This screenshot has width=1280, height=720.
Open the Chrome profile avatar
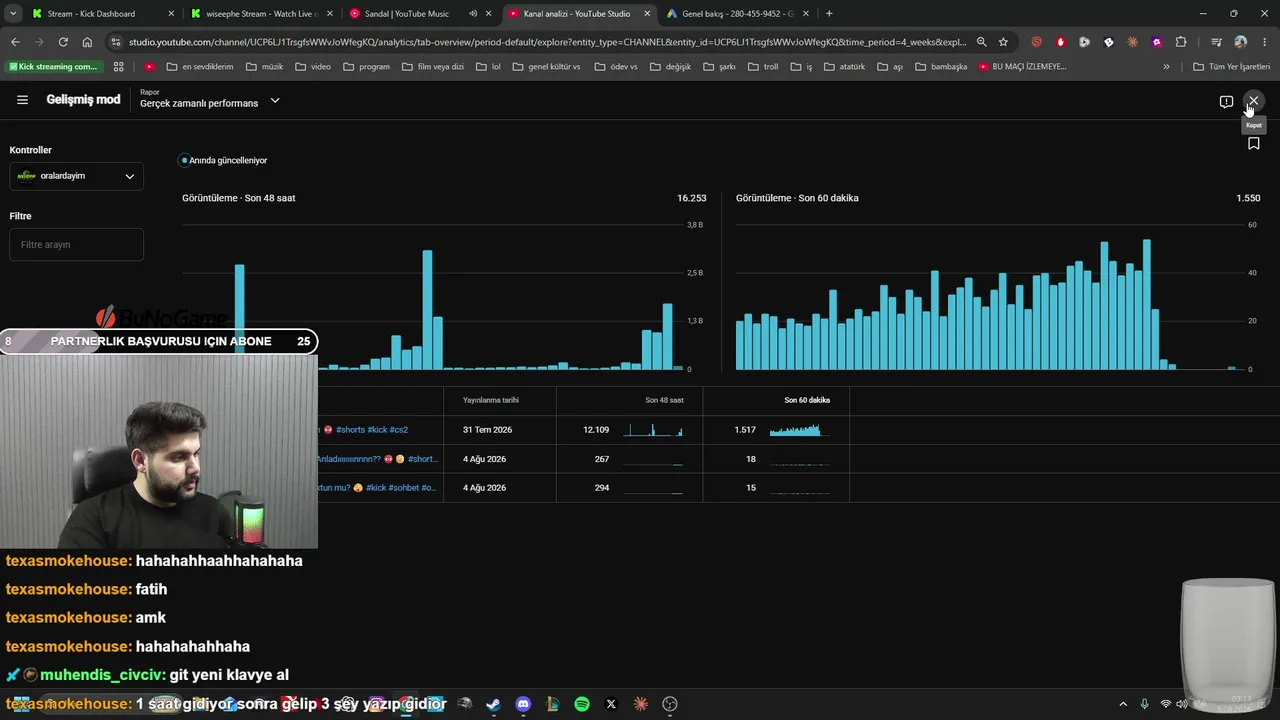[1241, 42]
